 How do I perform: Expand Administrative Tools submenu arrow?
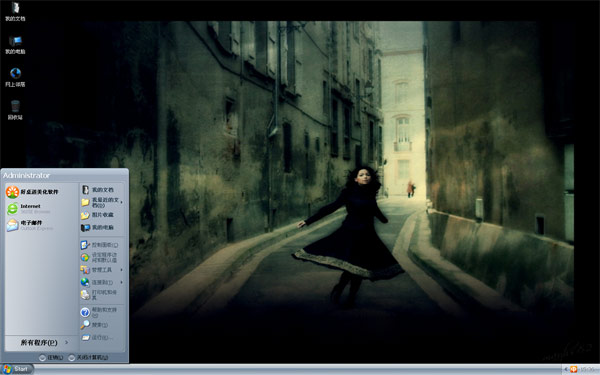122,270
